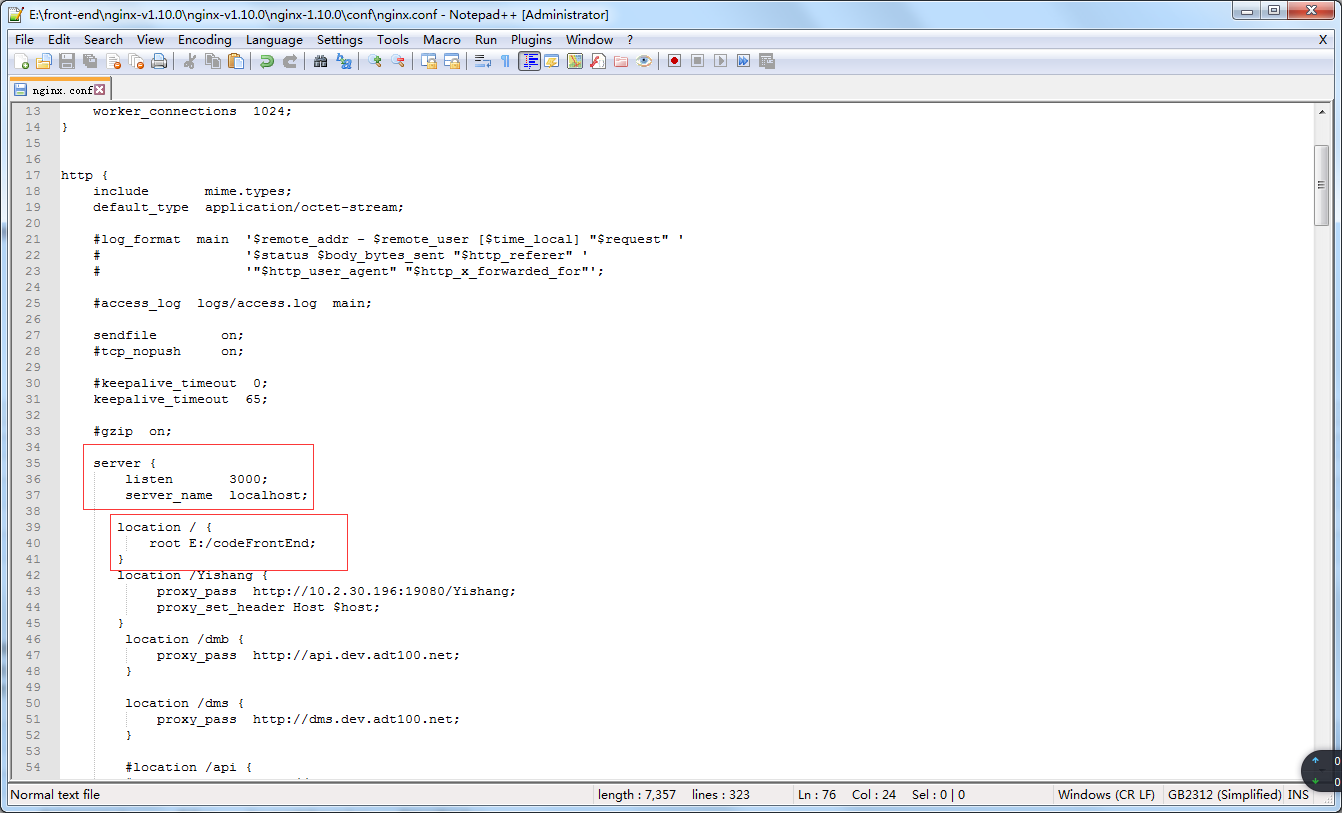Click the Copy toolbar icon
The image size is (1342, 813).
[x=213, y=61]
